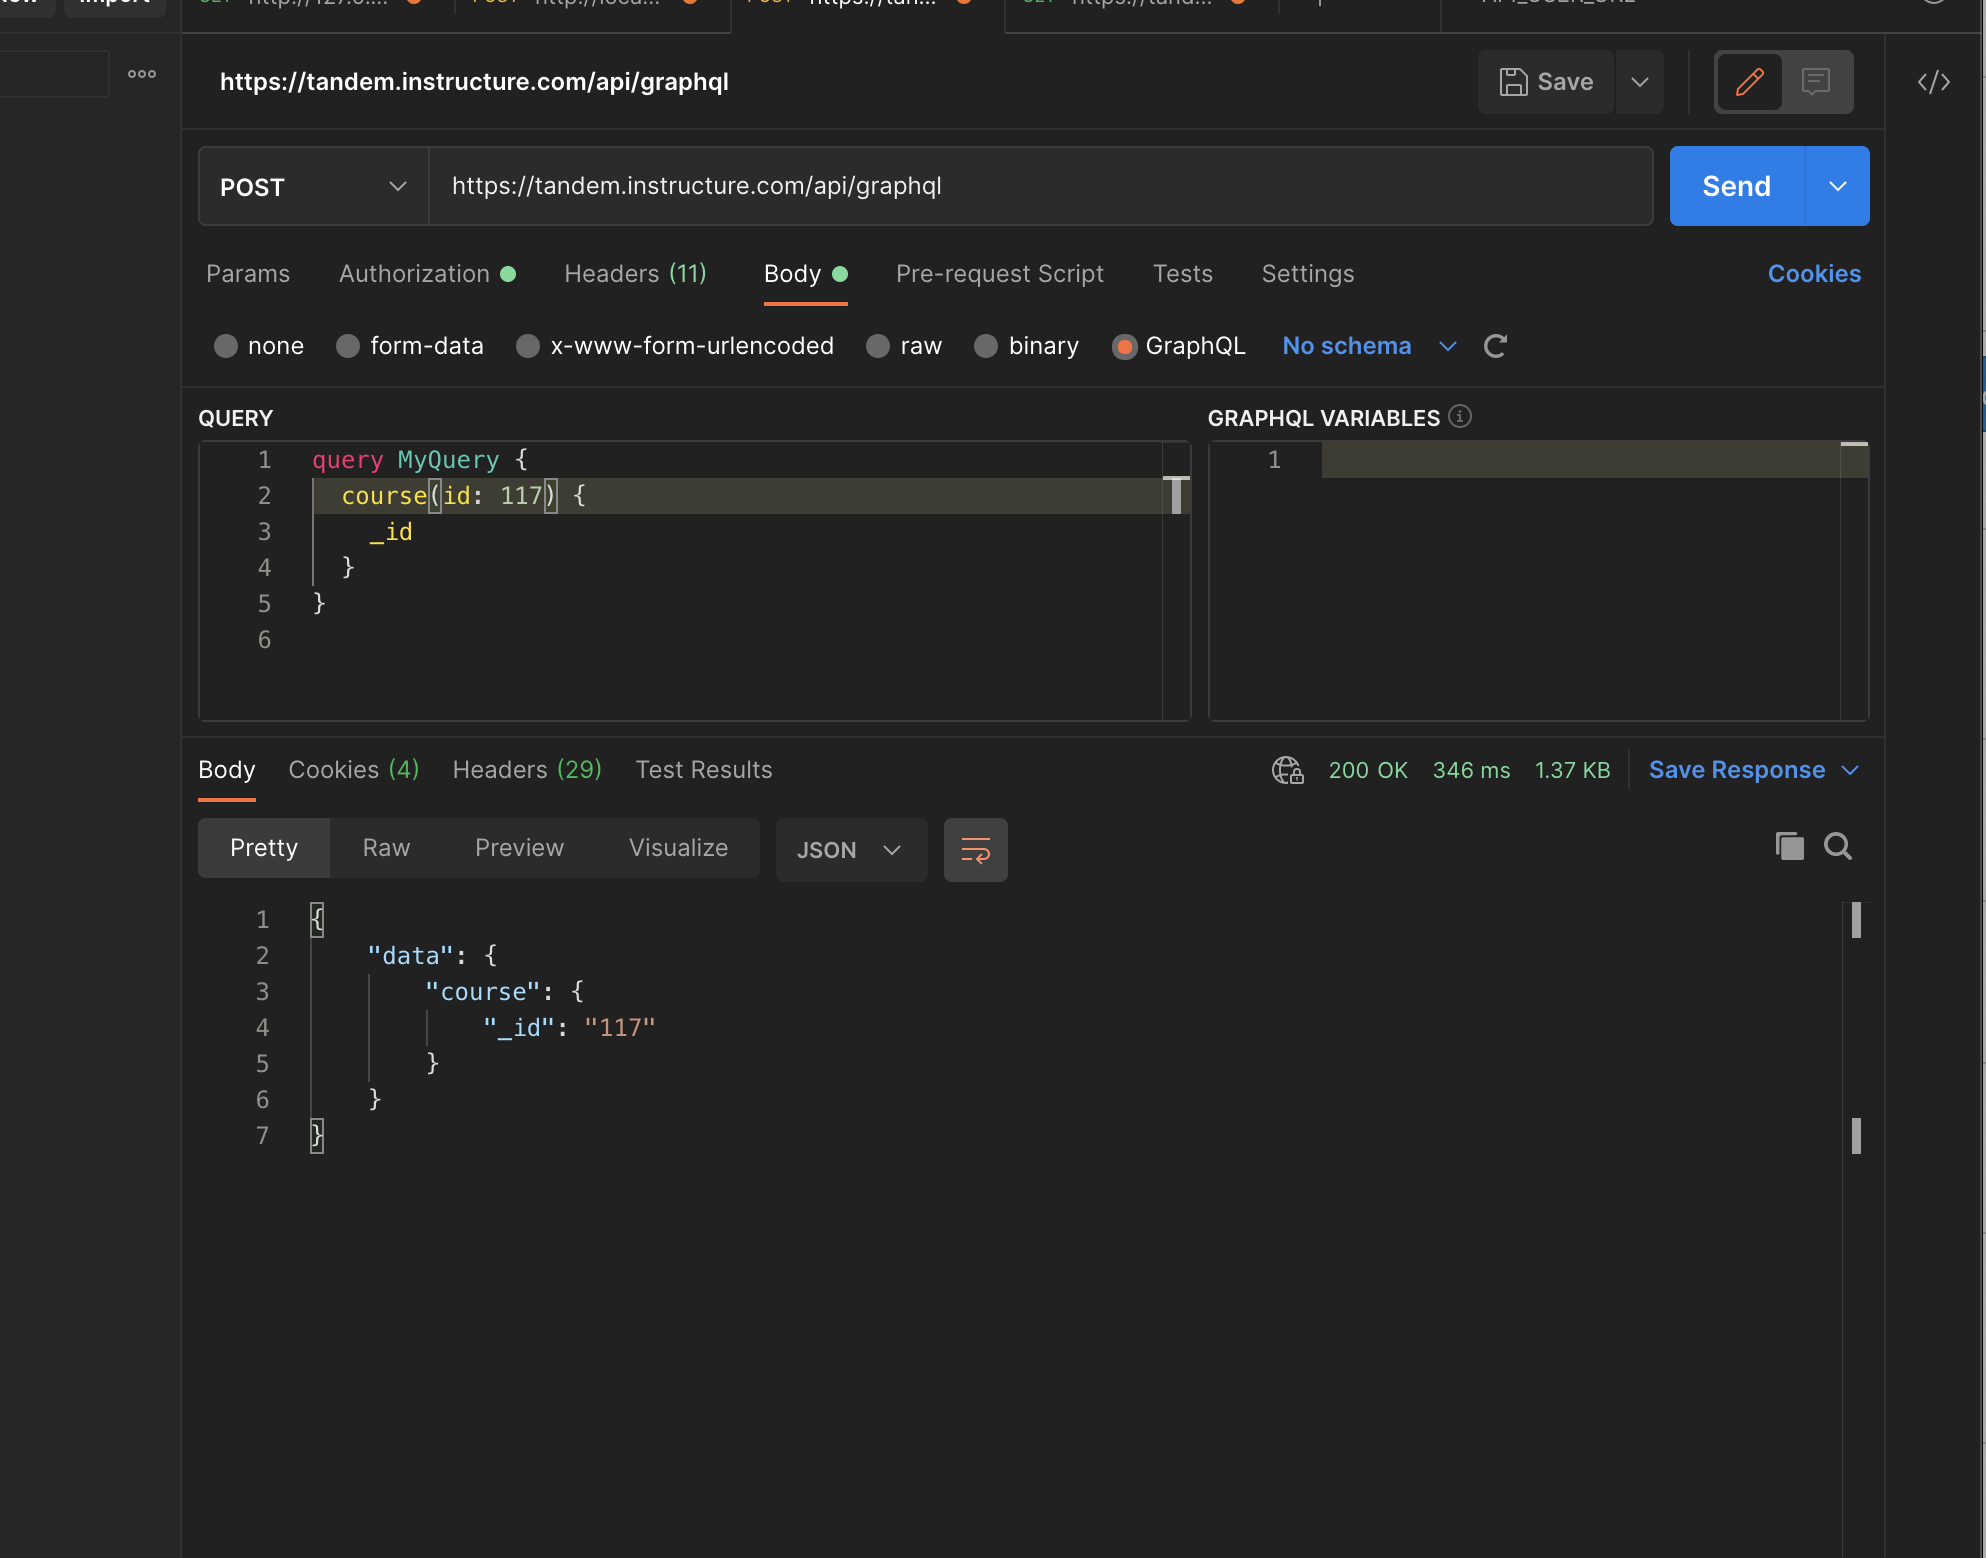Screen dimensions: 1986x1558
Task: Toggle word wrap in response body
Action: [x=975, y=850]
